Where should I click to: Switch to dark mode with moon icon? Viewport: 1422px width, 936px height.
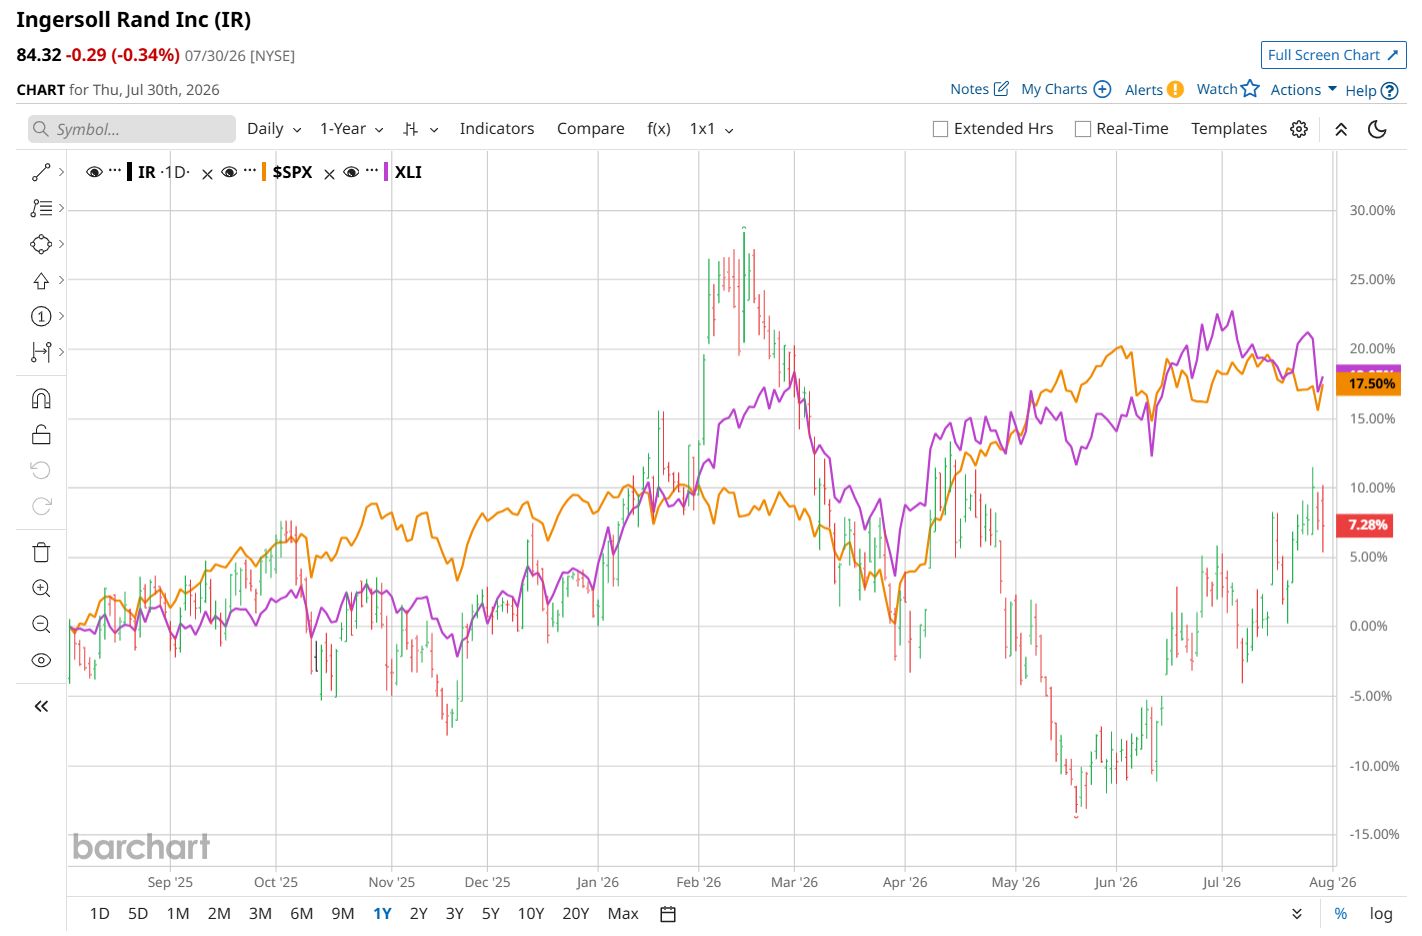[1377, 129]
